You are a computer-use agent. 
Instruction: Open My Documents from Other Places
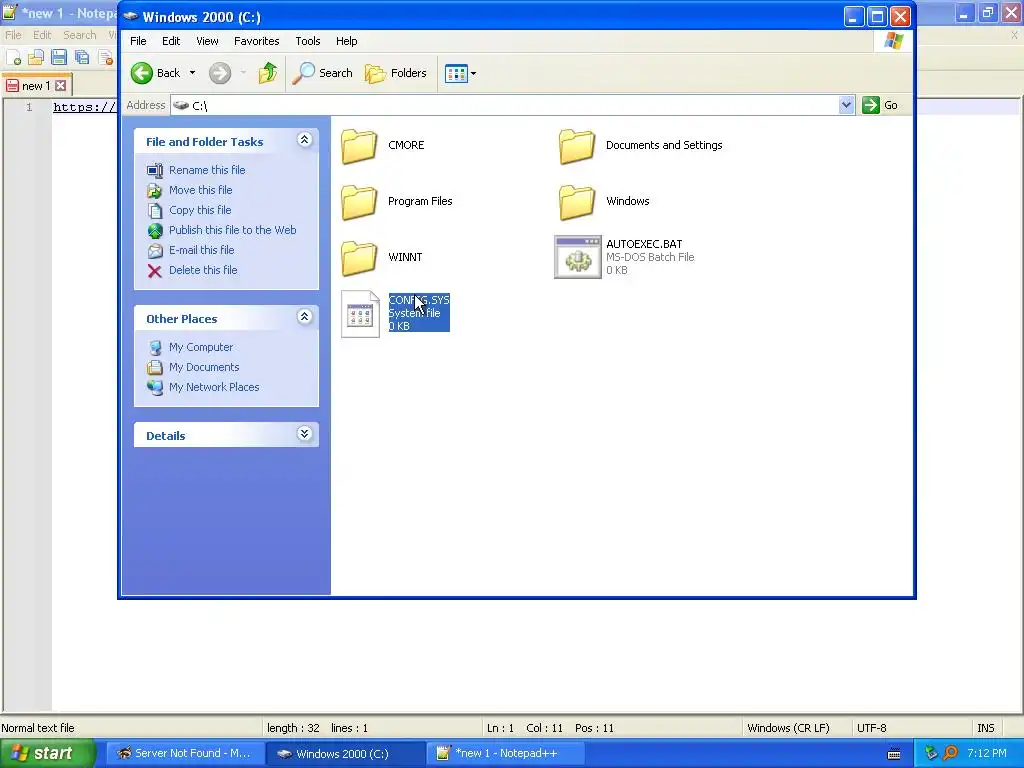coord(204,367)
